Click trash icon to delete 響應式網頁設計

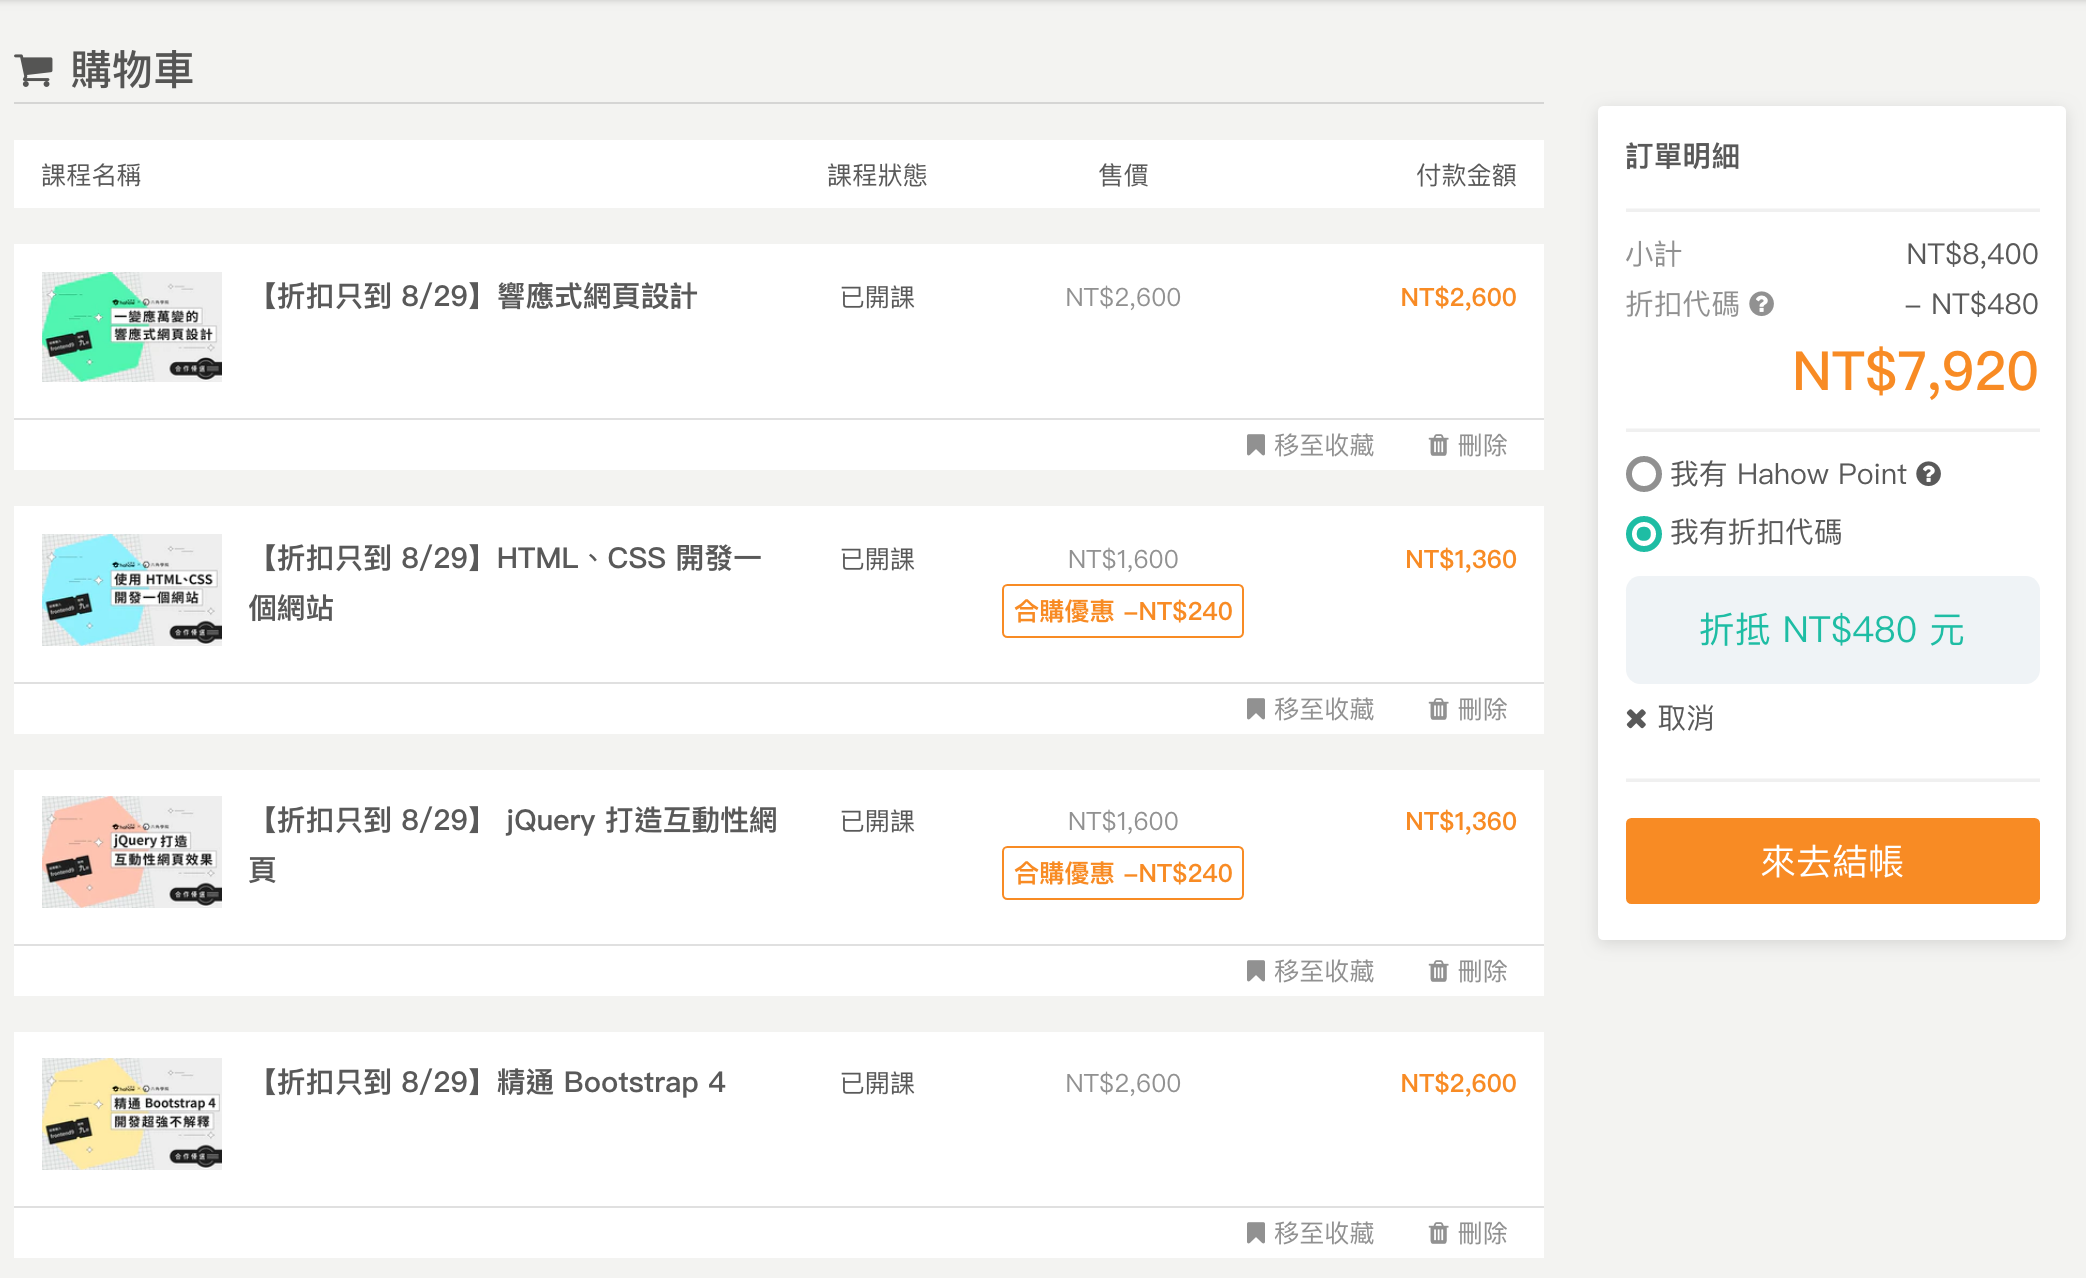pyautogui.click(x=1438, y=445)
